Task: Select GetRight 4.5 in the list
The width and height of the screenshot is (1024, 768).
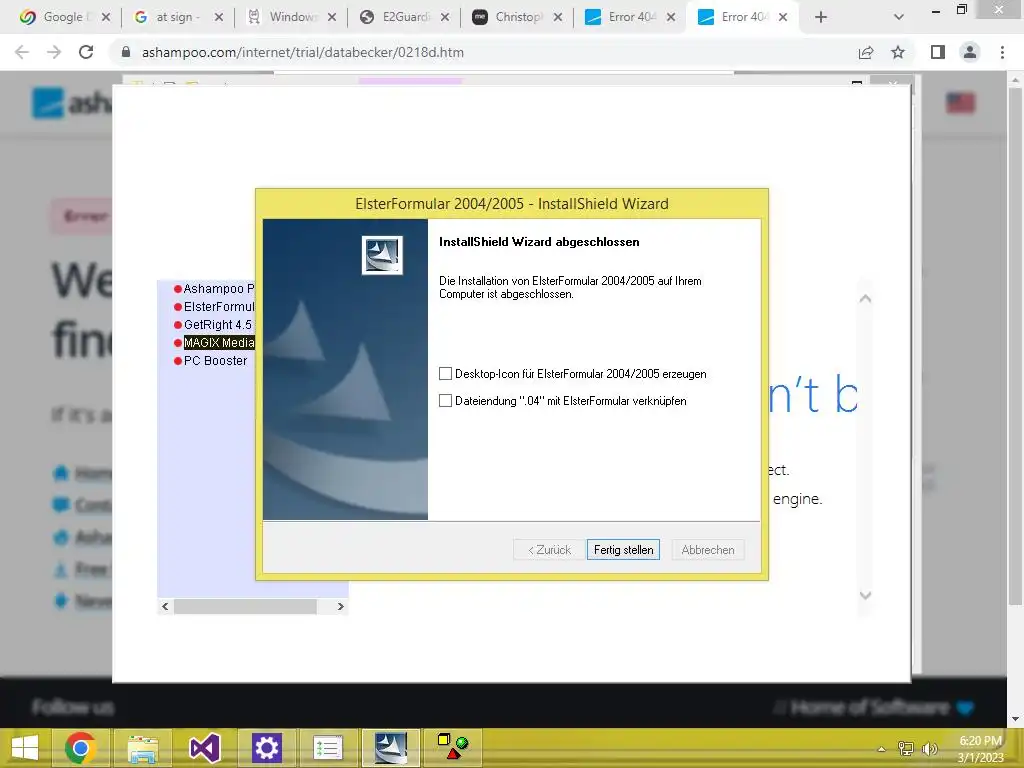Action: pyautogui.click(x=217, y=325)
